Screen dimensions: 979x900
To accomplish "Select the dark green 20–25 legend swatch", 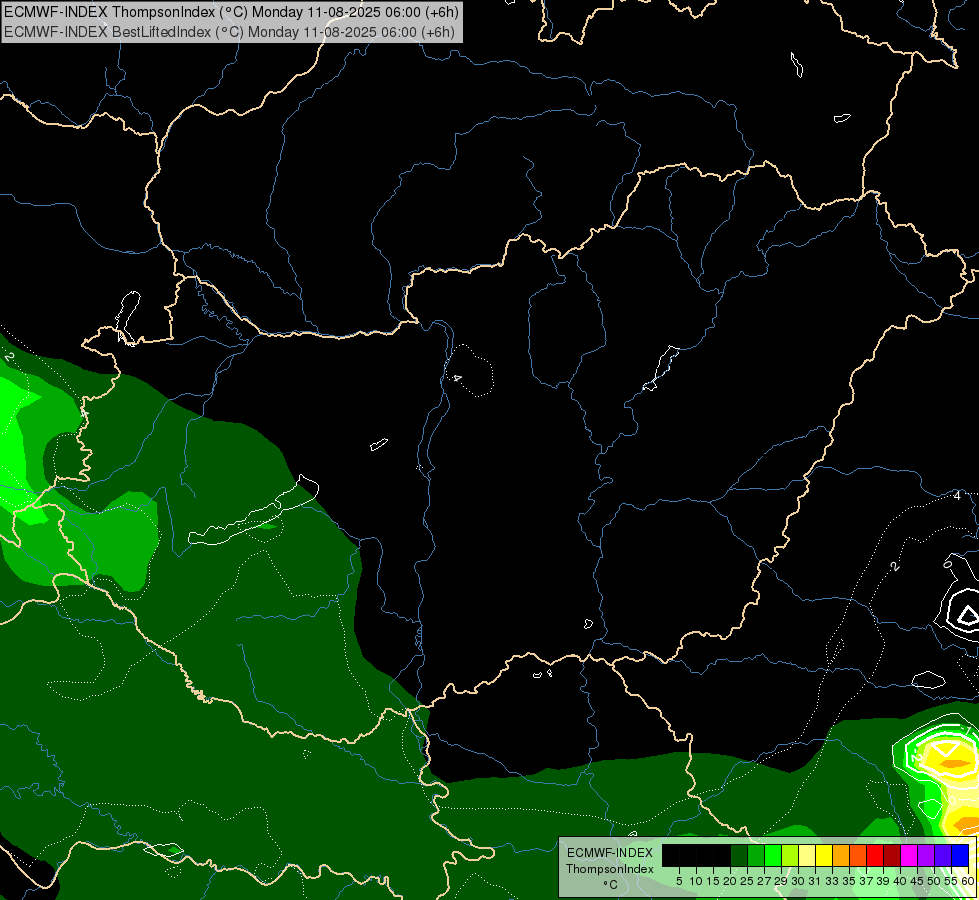I will point(739,856).
